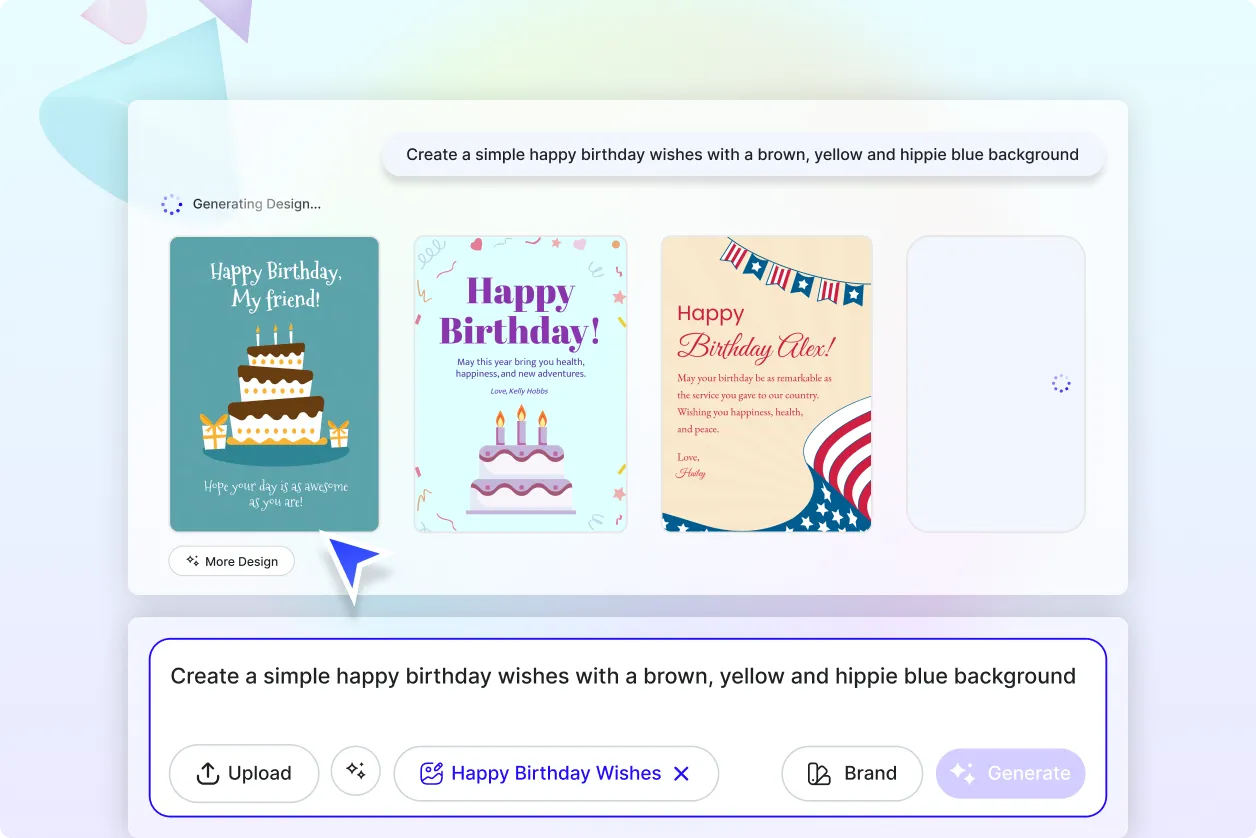Remove the Happy Birthday Wishes template chip
The width and height of the screenshot is (1256, 838).
(x=681, y=773)
